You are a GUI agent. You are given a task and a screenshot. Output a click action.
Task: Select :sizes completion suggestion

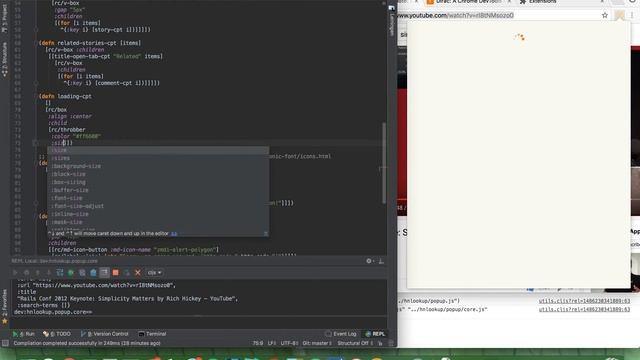[x=158, y=158]
